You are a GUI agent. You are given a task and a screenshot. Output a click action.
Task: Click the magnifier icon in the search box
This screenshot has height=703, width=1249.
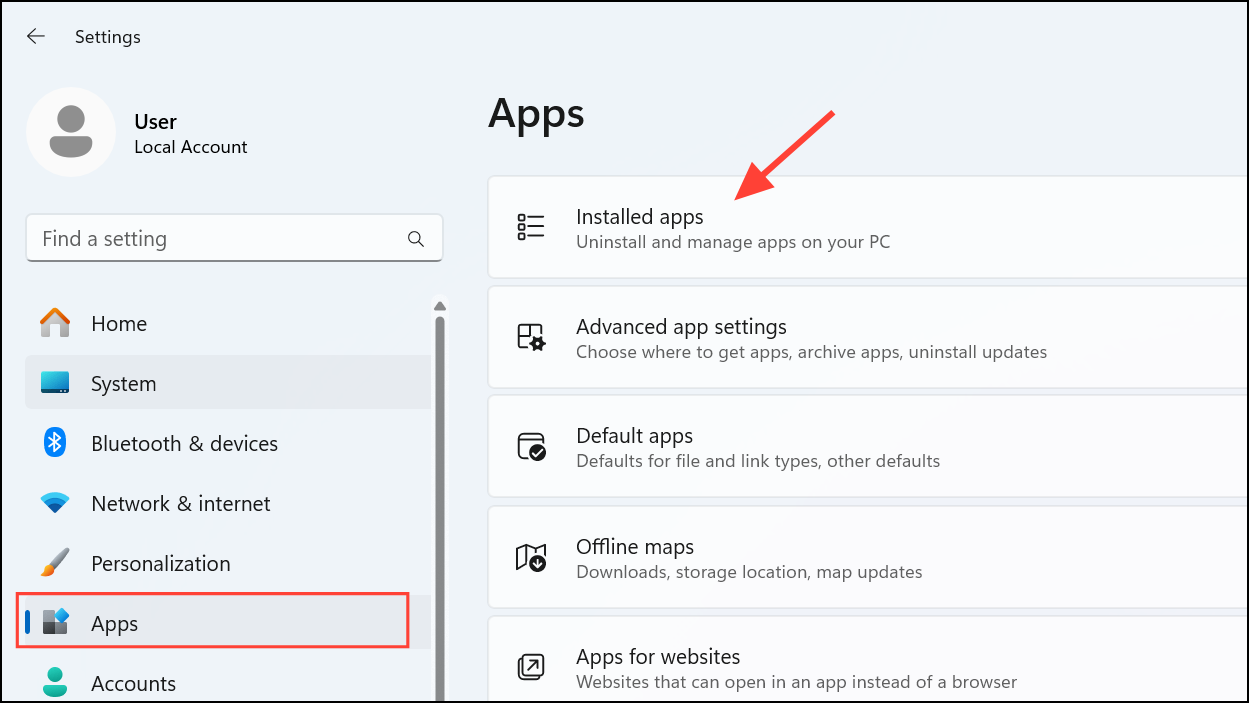coord(415,238)
